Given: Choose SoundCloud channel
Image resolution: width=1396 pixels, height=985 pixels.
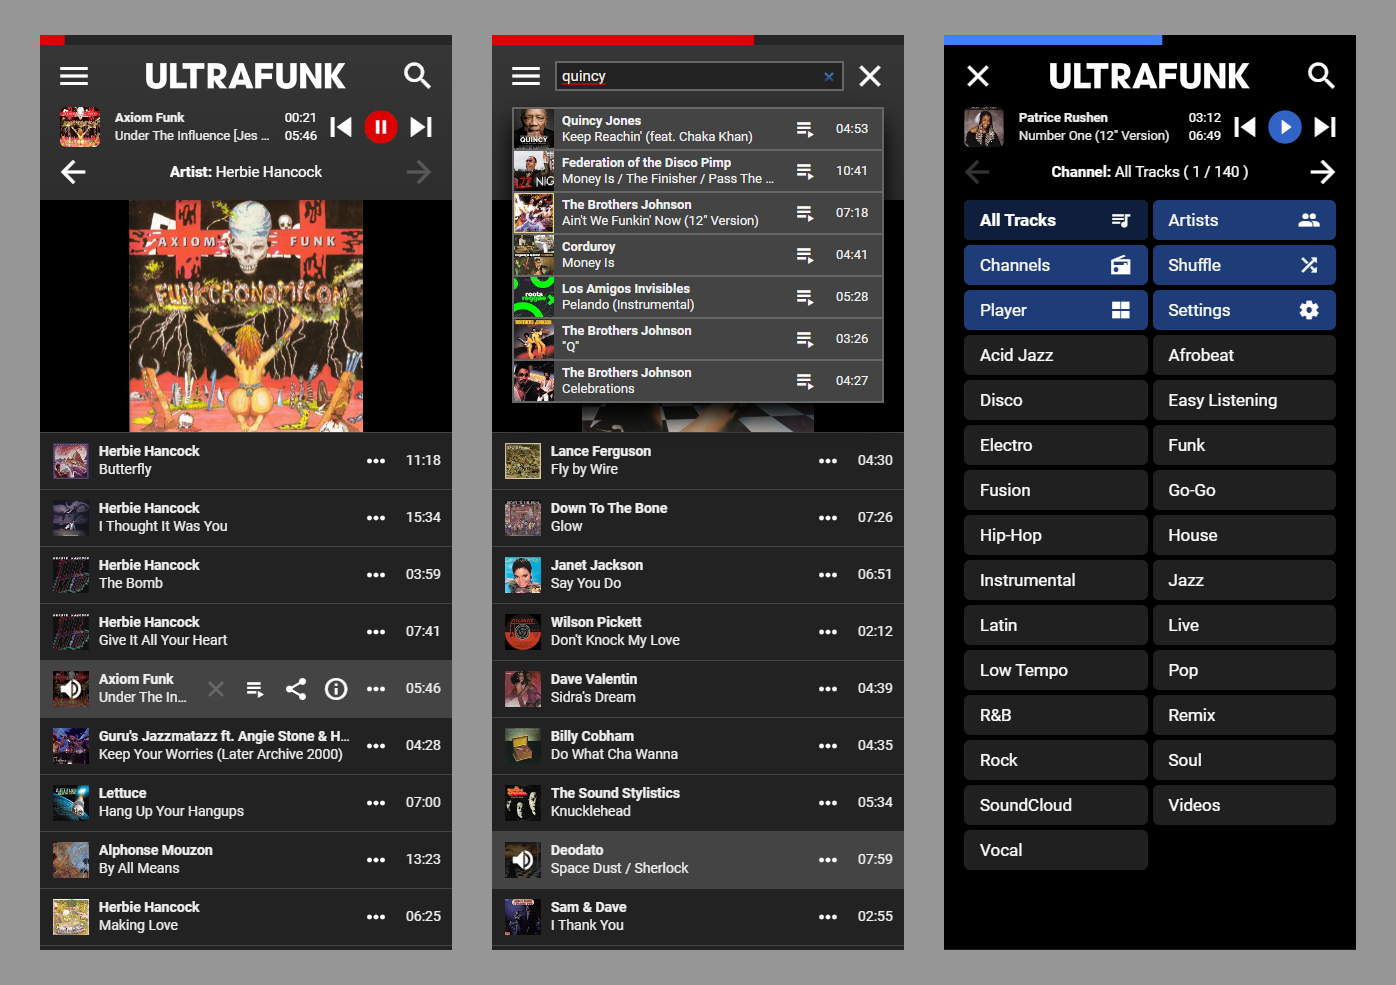Looking at the screenshot, I should coord(1056,805).
